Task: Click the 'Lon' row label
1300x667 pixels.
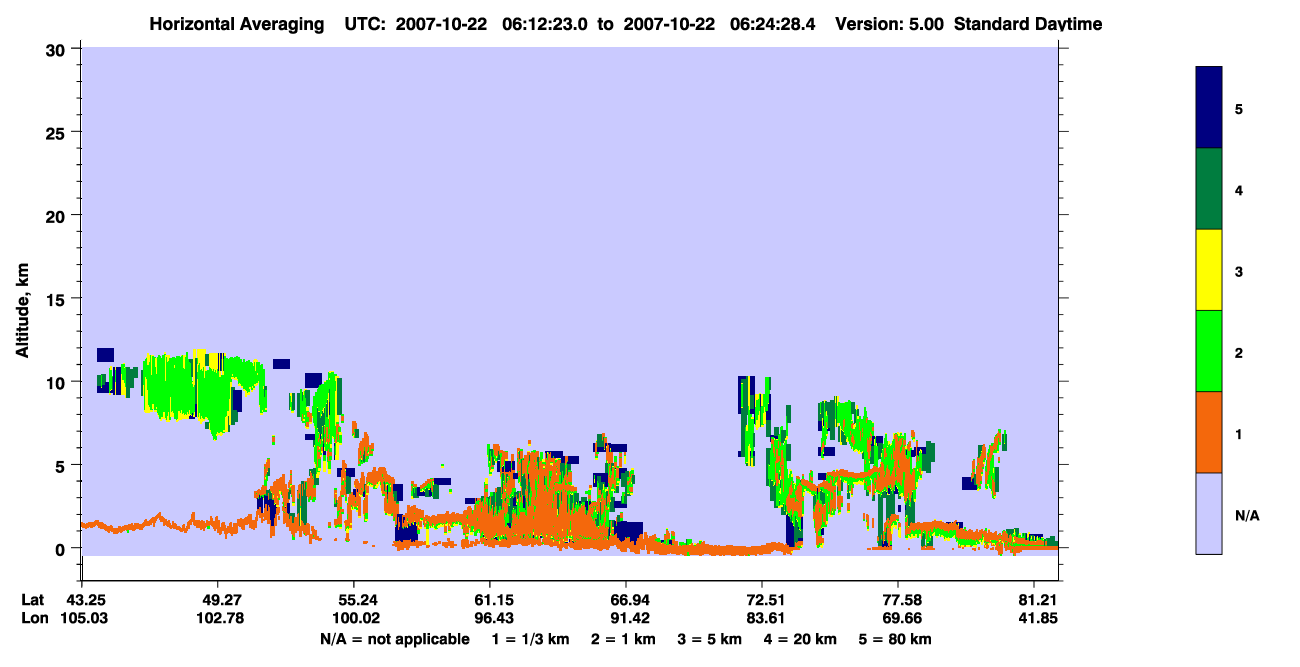Action: point(34,618)
